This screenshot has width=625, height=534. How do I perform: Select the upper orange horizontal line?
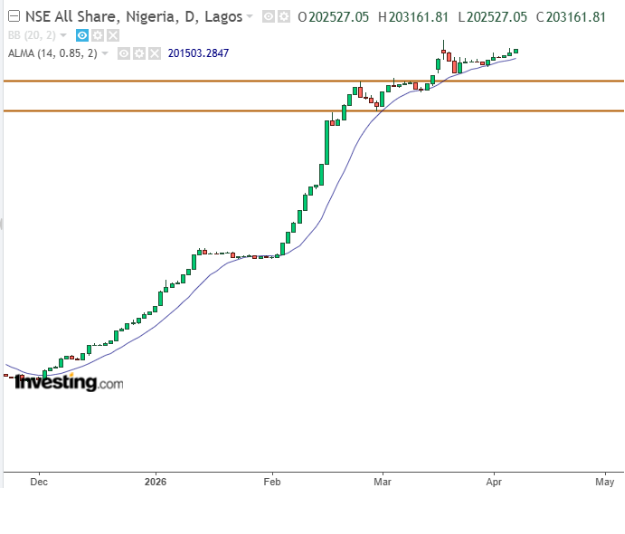point(200,81)
